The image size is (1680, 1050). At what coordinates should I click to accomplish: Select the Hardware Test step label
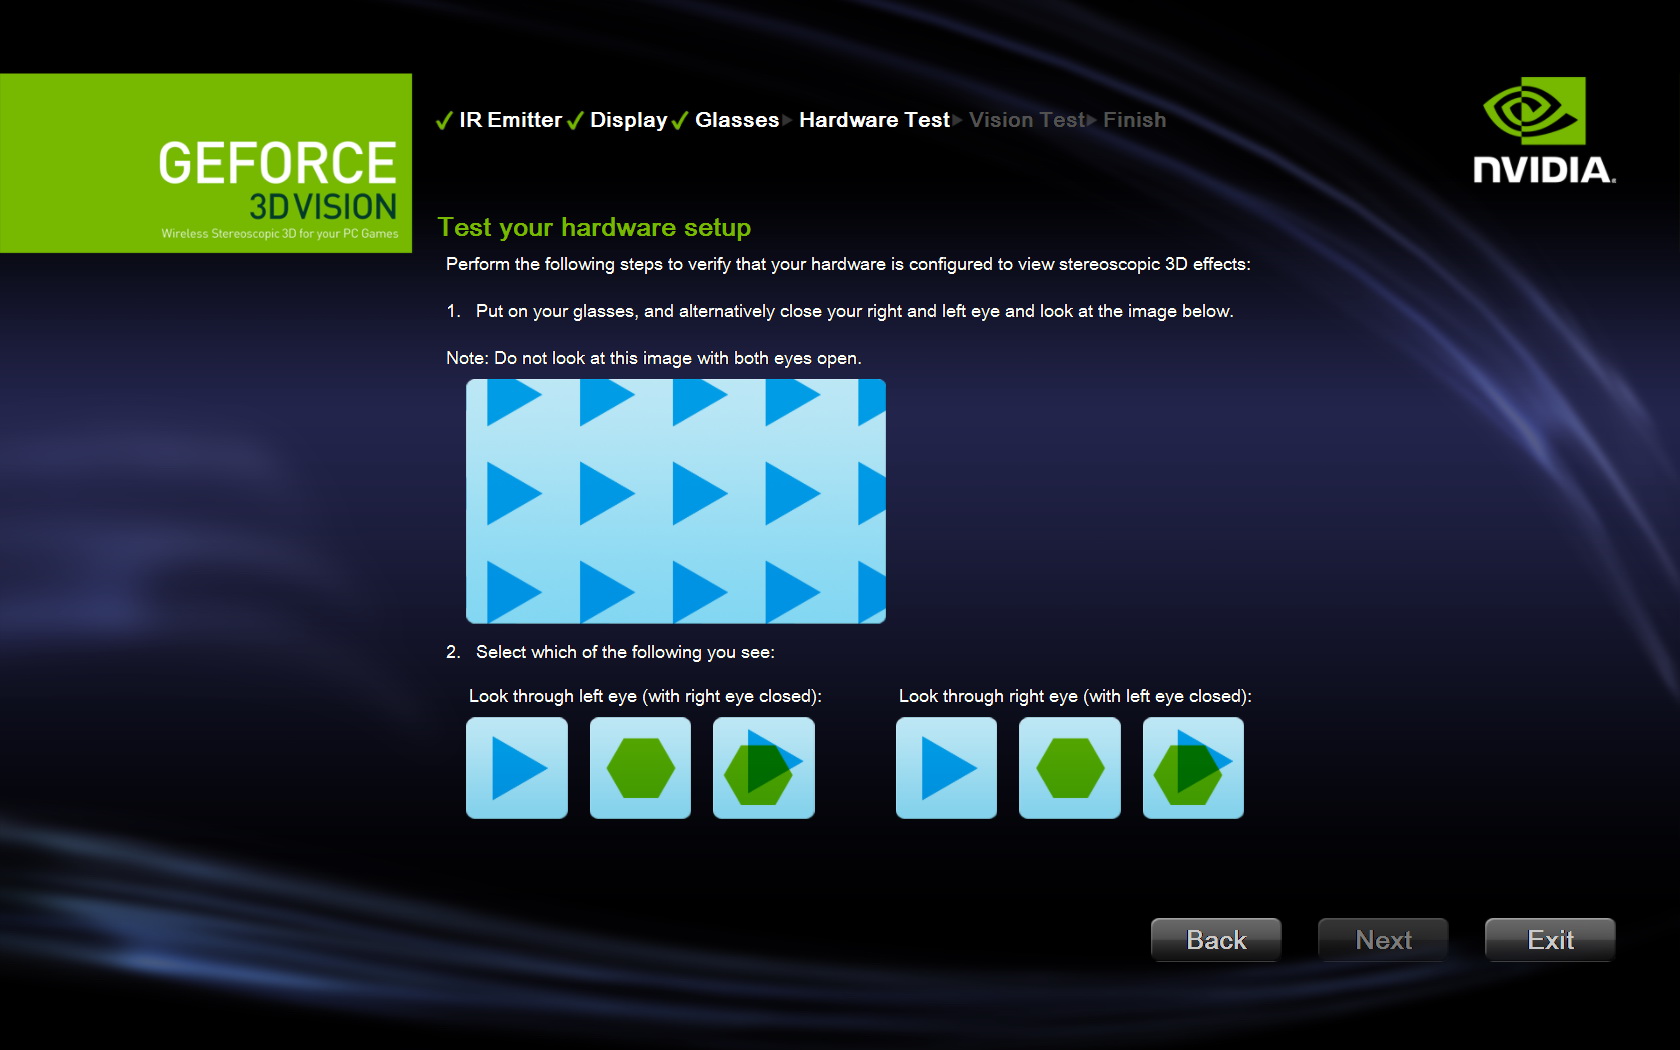874,120
